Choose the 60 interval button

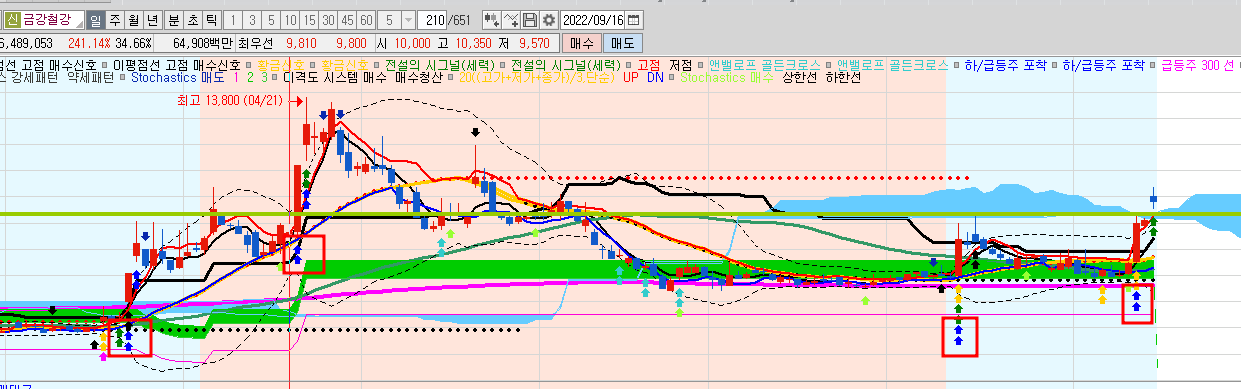[367, 20]
